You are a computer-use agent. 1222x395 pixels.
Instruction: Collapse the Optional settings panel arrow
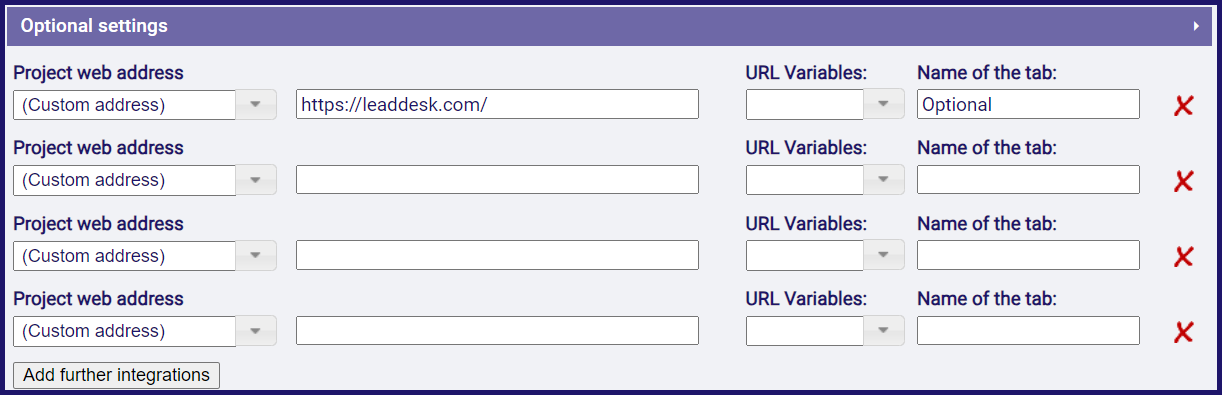[x=1196, y=27]
